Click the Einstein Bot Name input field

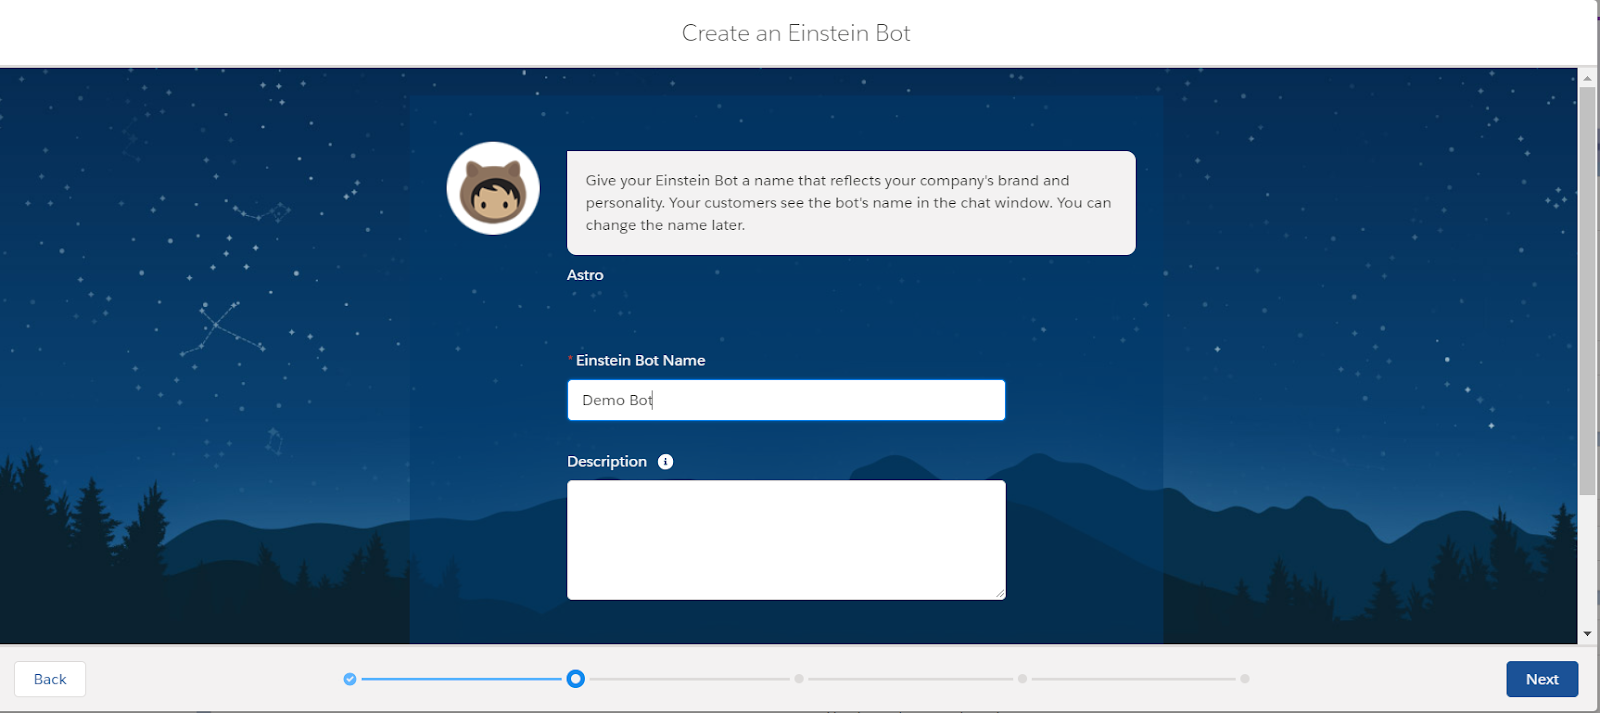tap(786, 400)
